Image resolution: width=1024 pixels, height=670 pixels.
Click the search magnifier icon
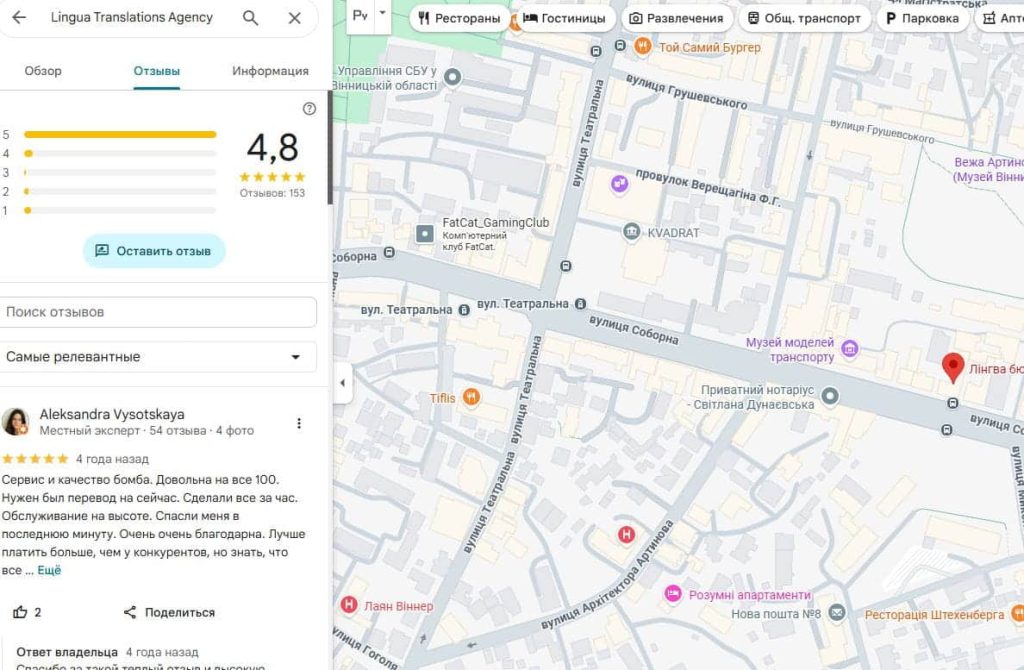click(250, 18)
